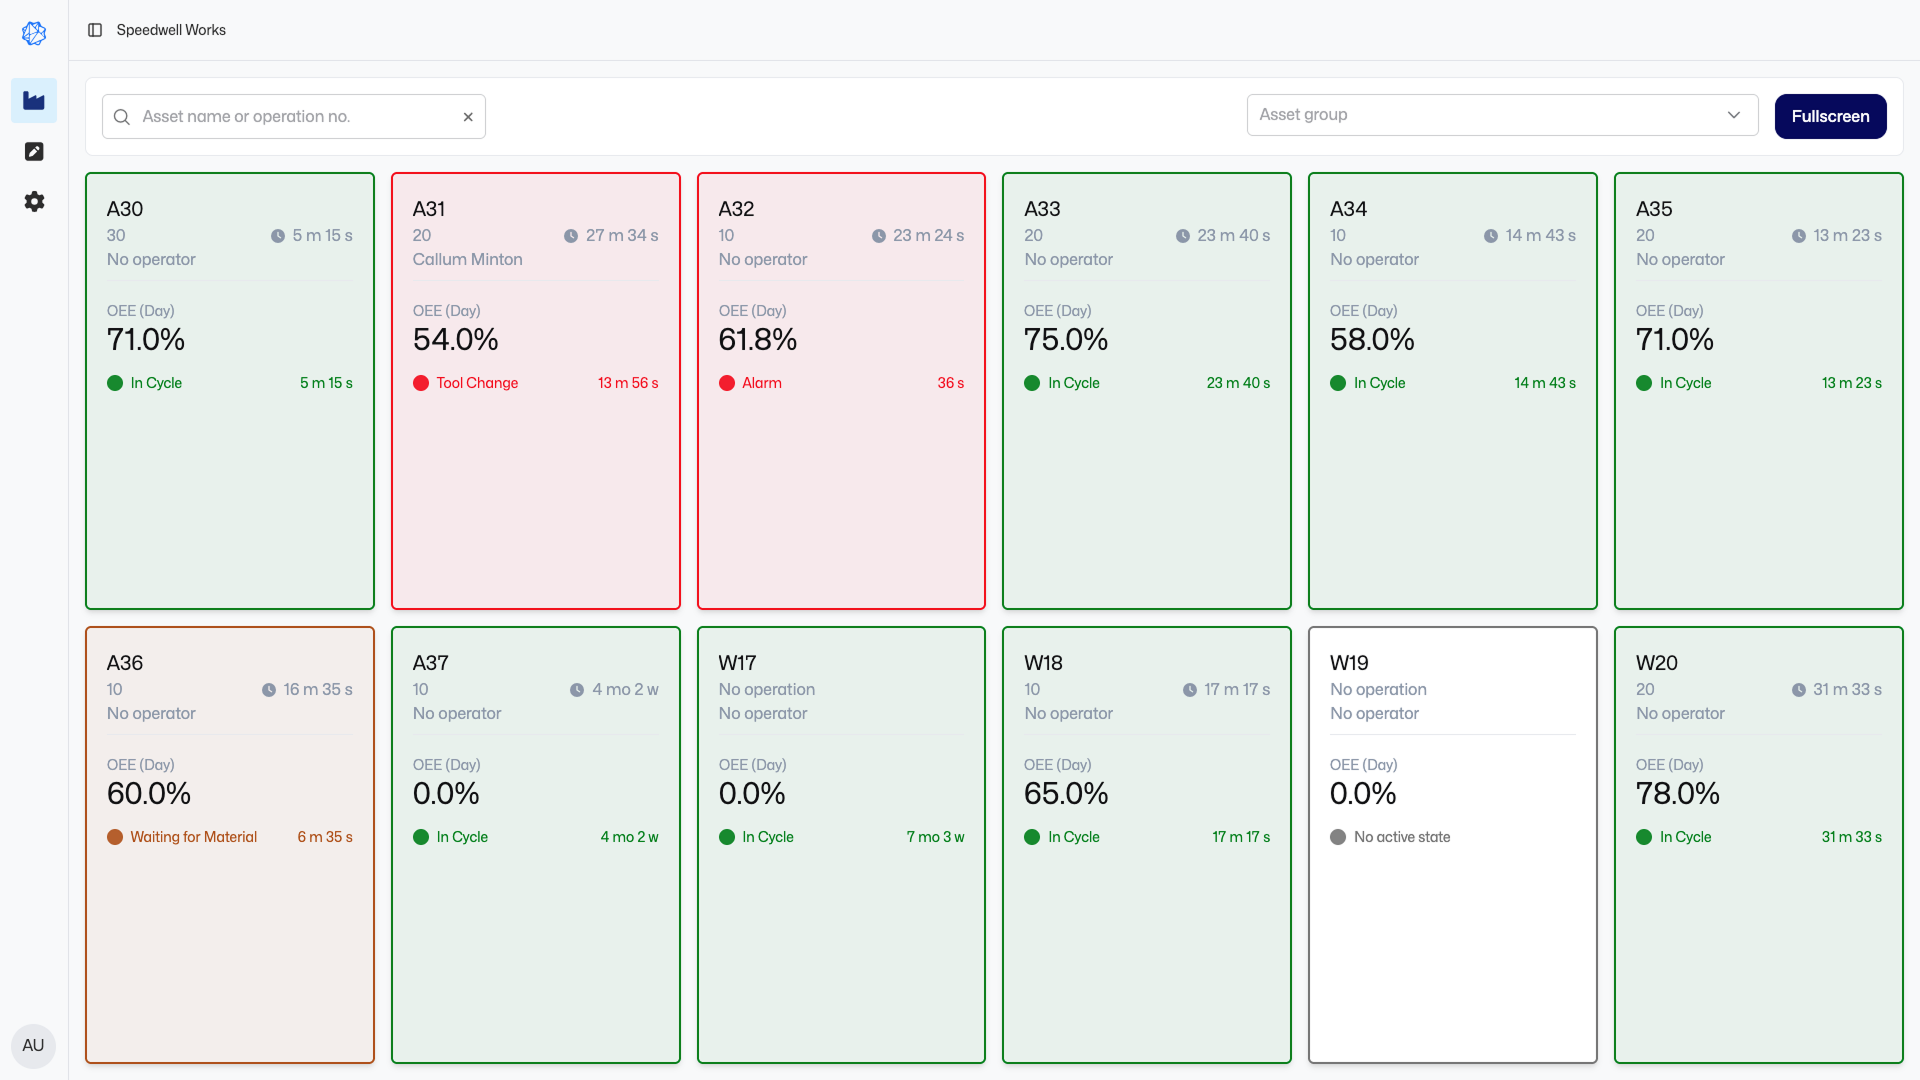This screenshot has height=1080, width=1920.
Task: Open the A30 In Cycle card
Action: tap(229, 480)
